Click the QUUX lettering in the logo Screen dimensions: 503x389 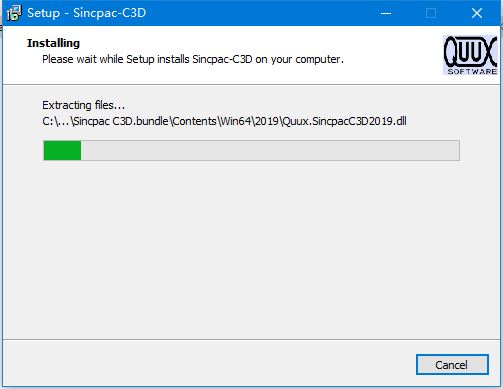(x=470, y=52)
